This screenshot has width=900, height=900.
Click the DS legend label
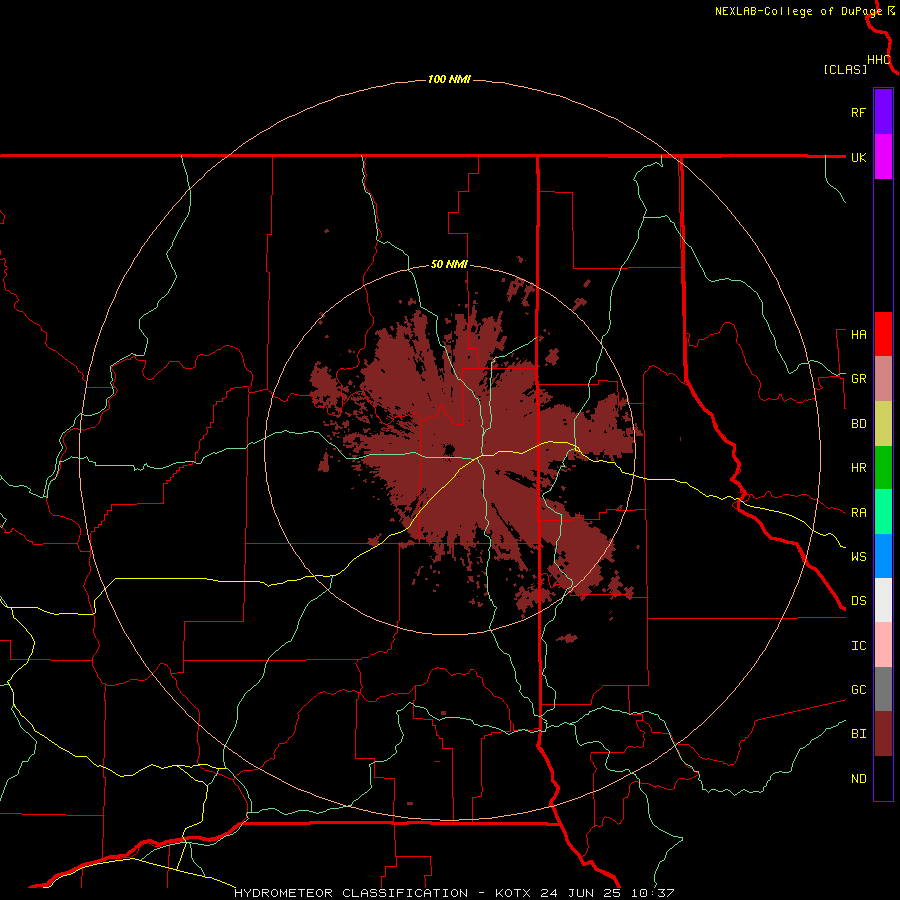coord(858,601)
